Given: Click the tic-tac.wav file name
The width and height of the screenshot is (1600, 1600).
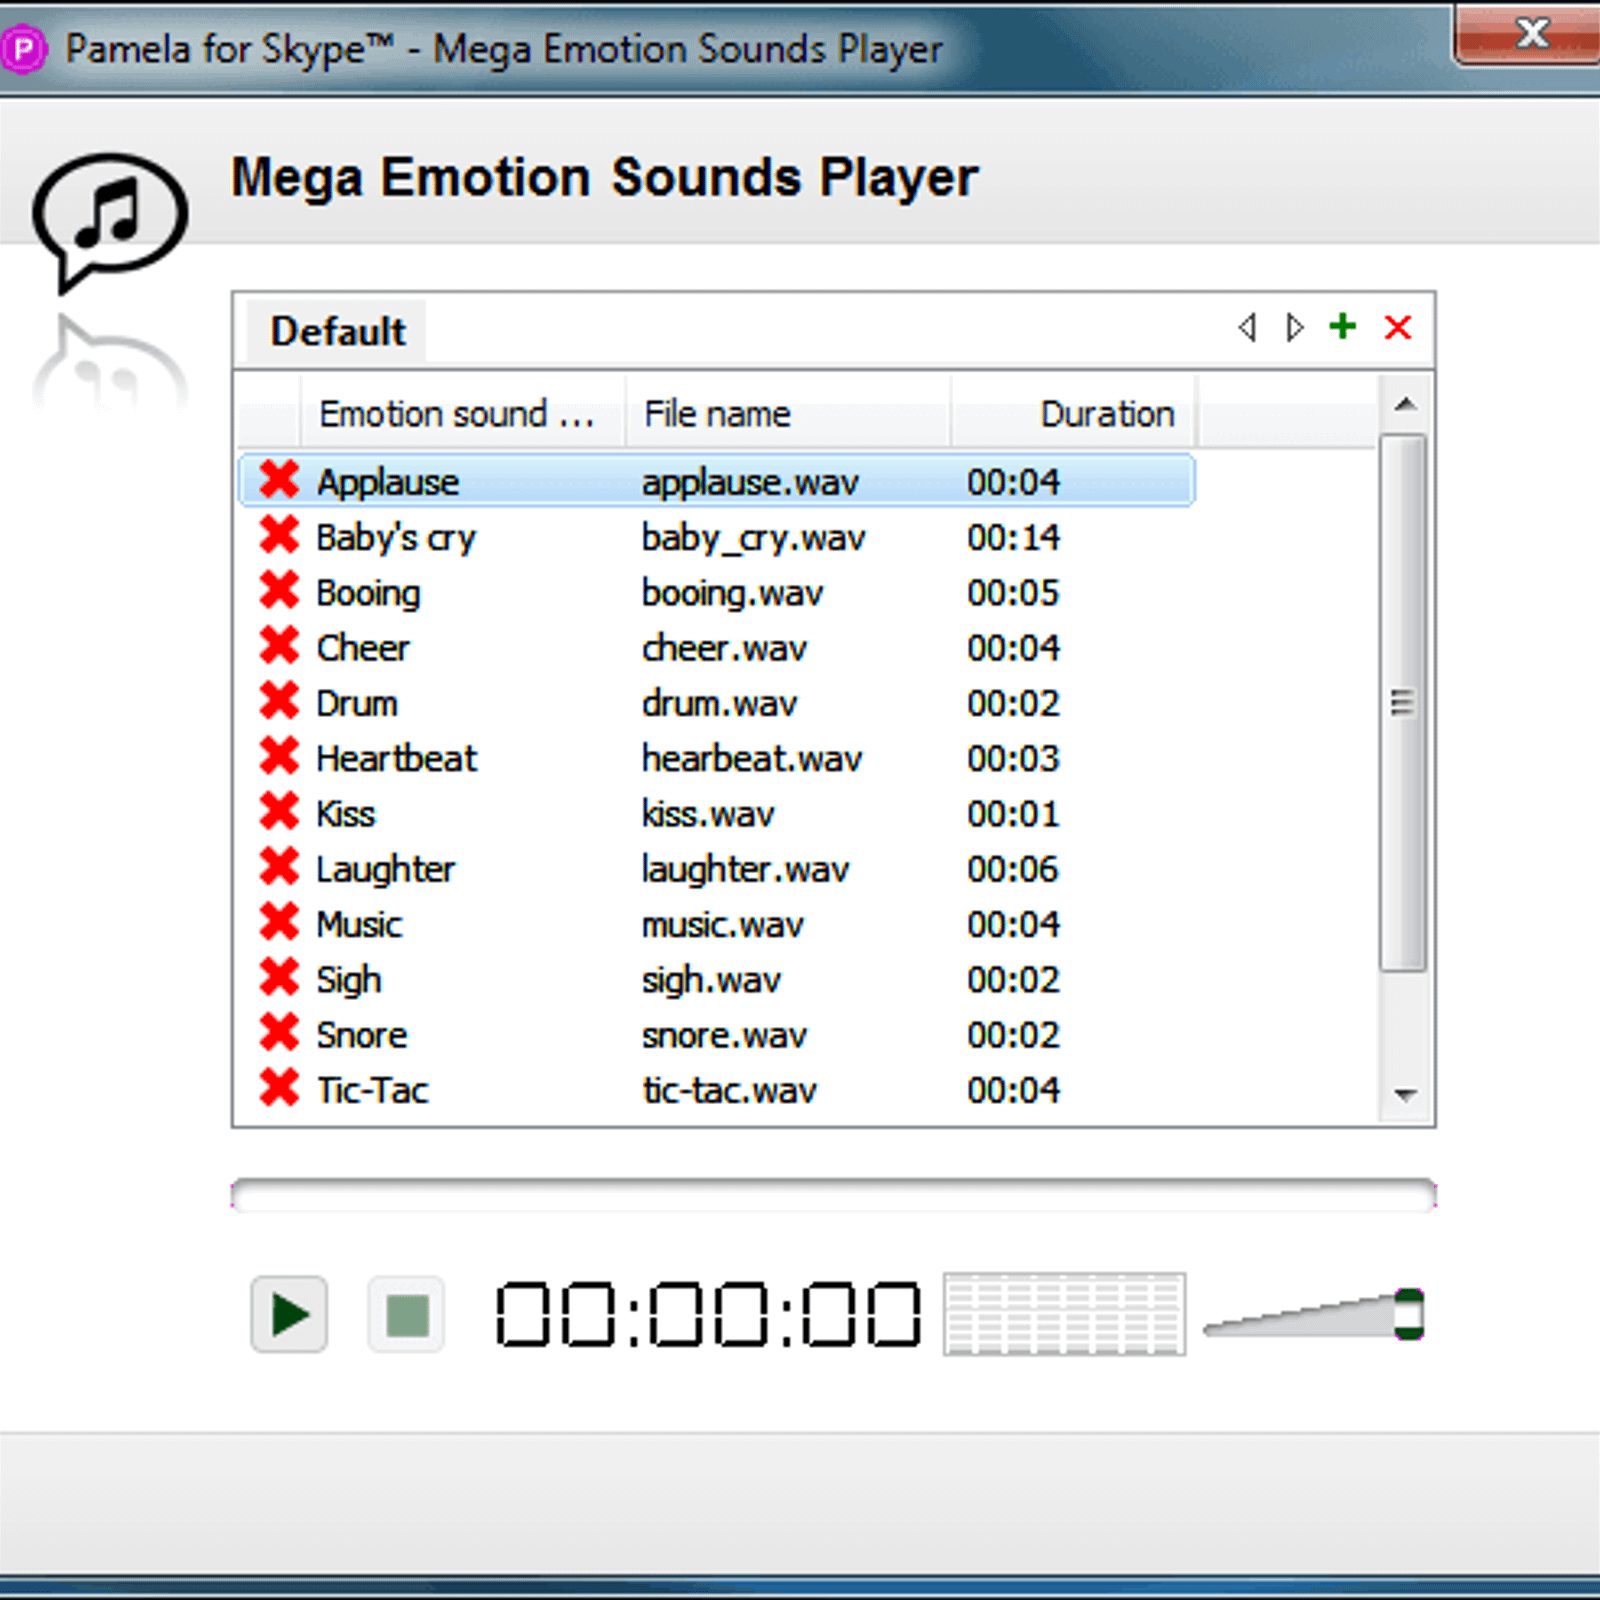Looking at the screenshot, I should pos(729,1089).
